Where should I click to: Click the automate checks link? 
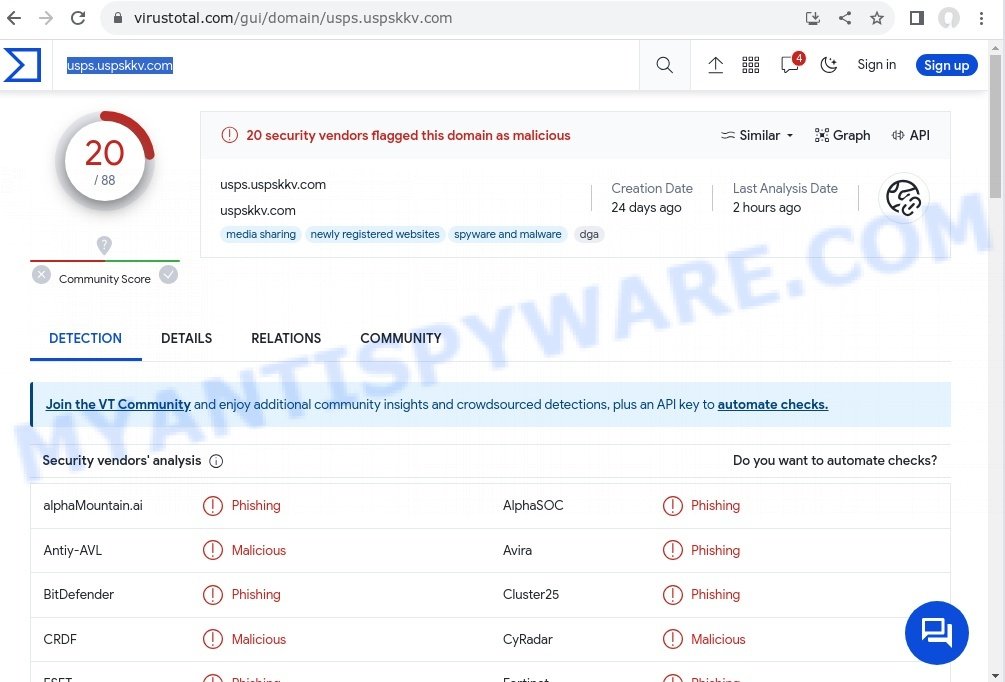point(772,404)
